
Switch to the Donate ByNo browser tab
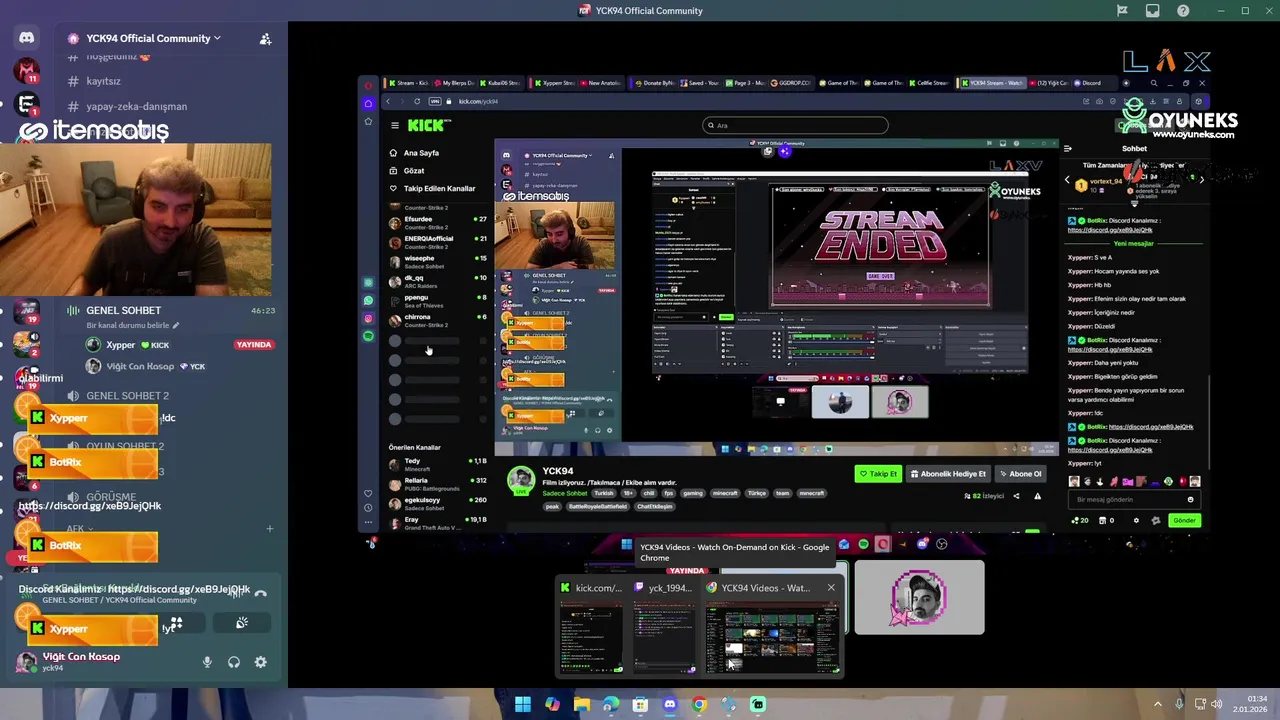(657, 83)
